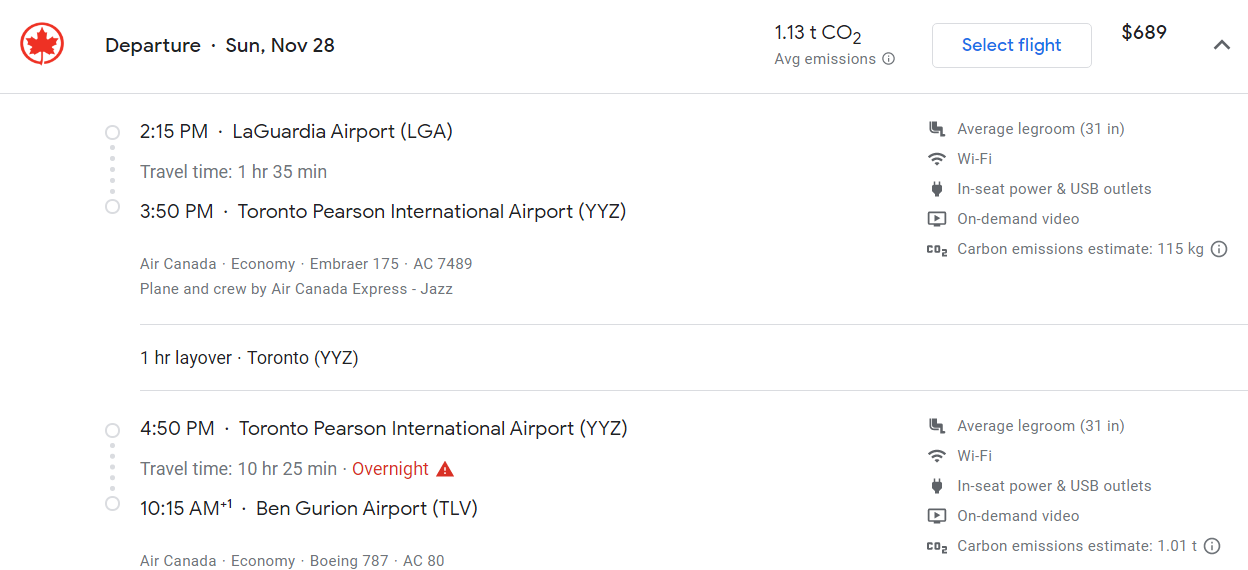Click second leg's legroom seat icon

pyautogui.click(x=937, y=426)
